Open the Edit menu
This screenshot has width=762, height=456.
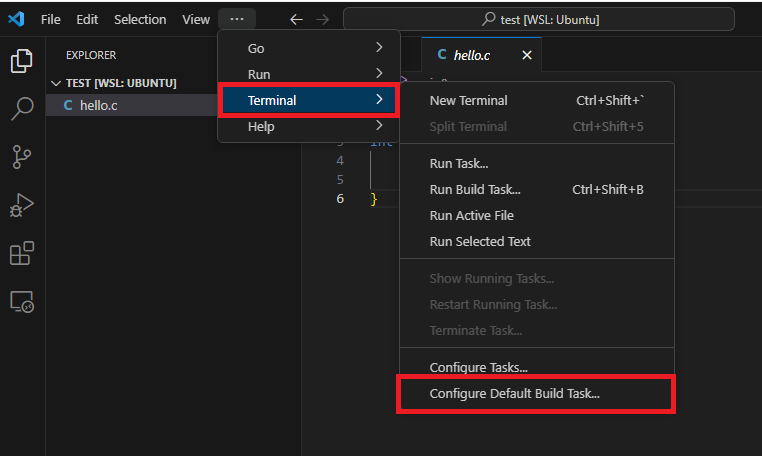pos(87,19)
